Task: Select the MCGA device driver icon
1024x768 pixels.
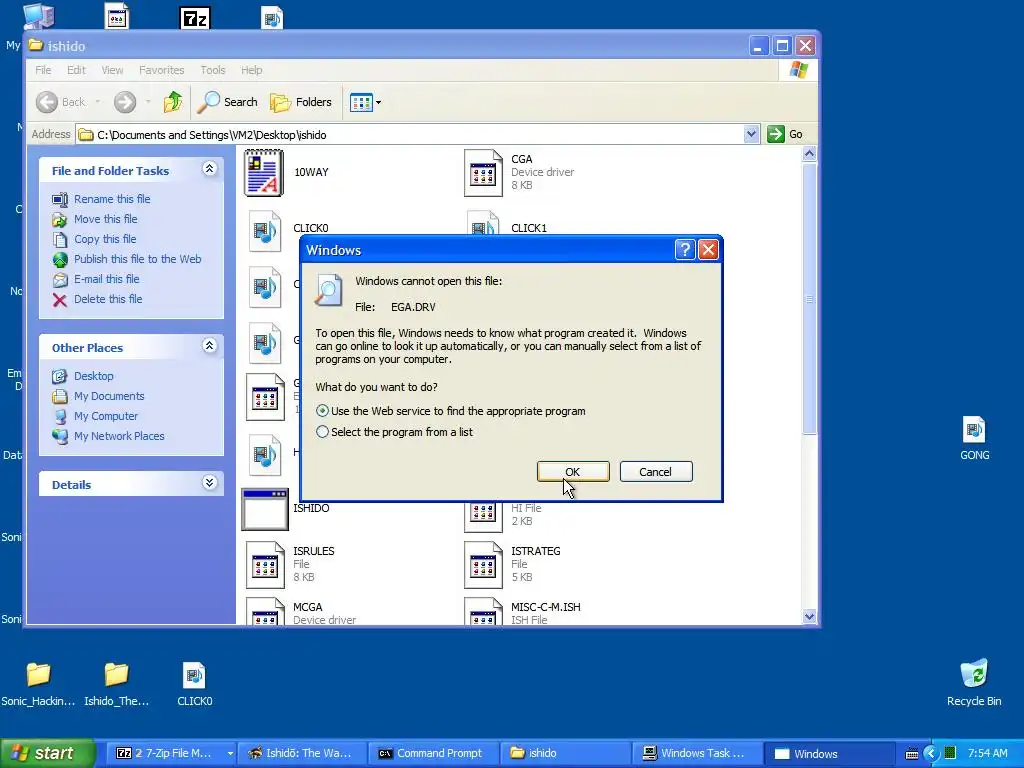Action: [x=265, y=611]
